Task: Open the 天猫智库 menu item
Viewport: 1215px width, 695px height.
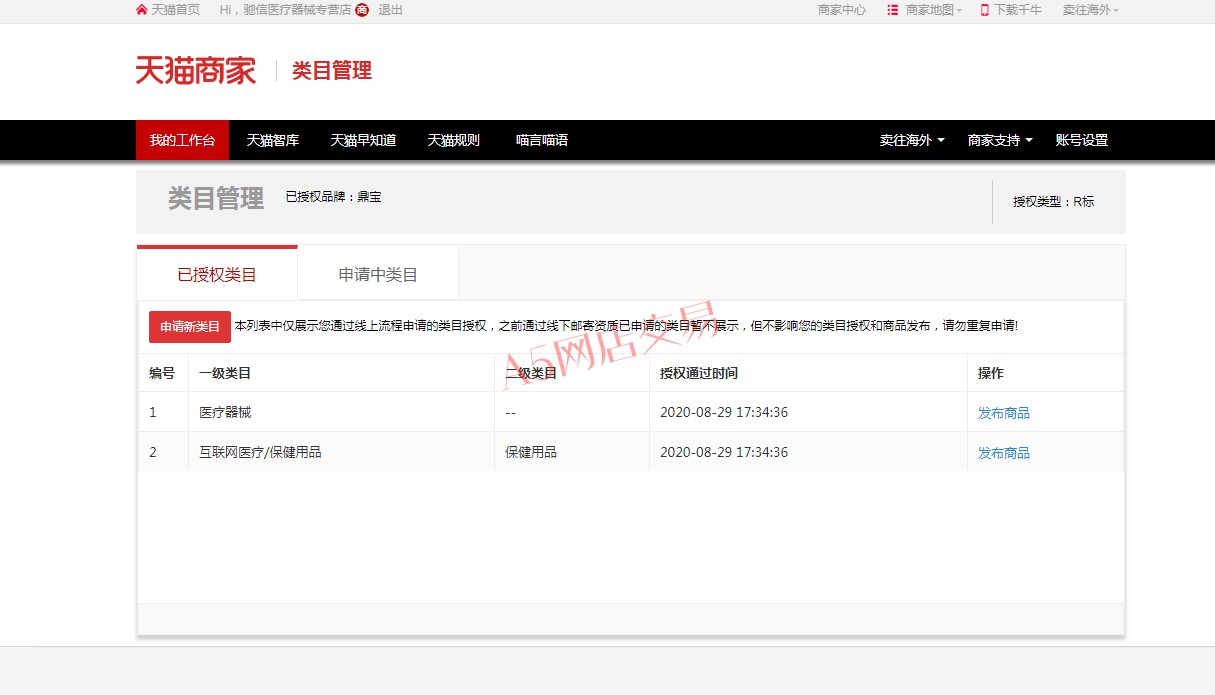Action: pyautogui.click(x=273, y=140)
